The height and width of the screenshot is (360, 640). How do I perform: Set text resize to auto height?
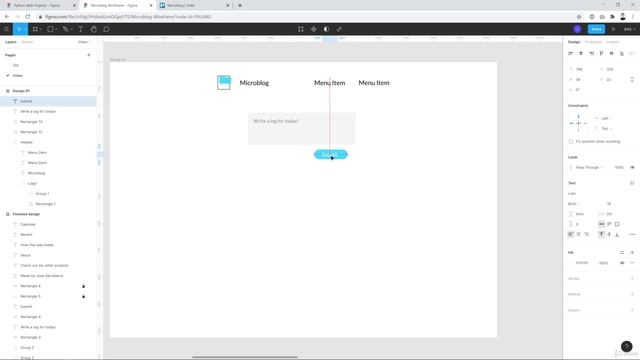[x=609, y=224]
